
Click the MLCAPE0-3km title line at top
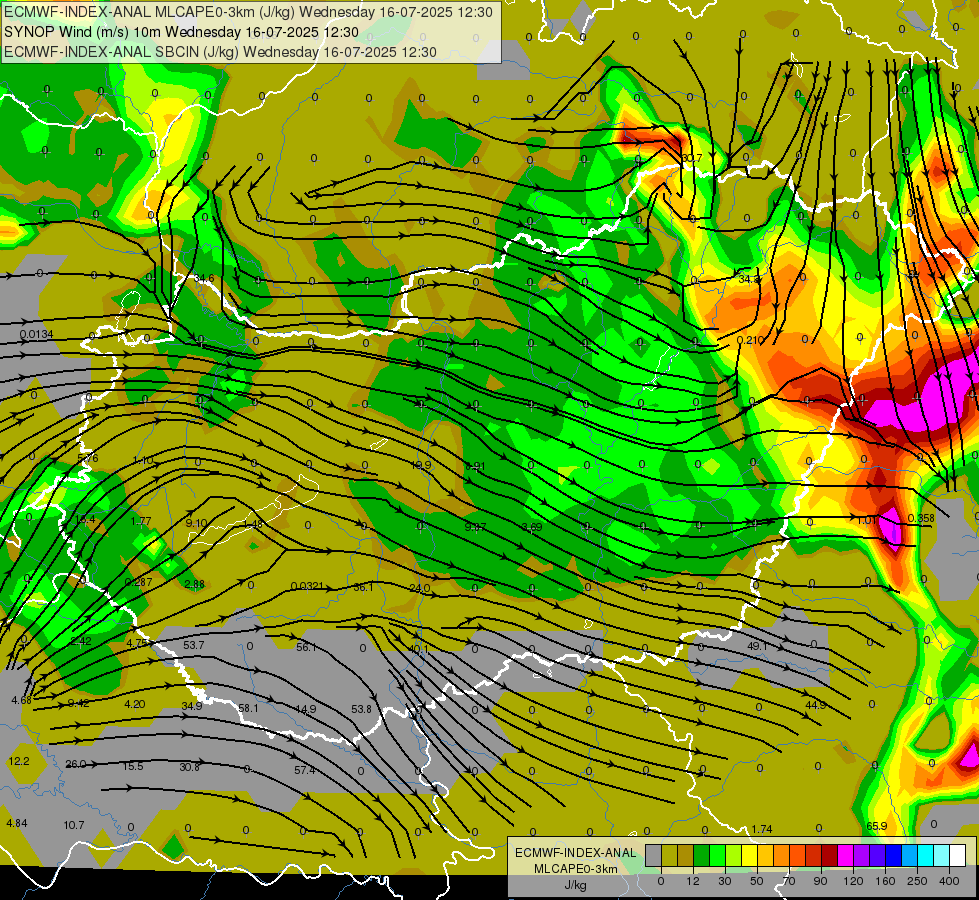tap(248, 12)
